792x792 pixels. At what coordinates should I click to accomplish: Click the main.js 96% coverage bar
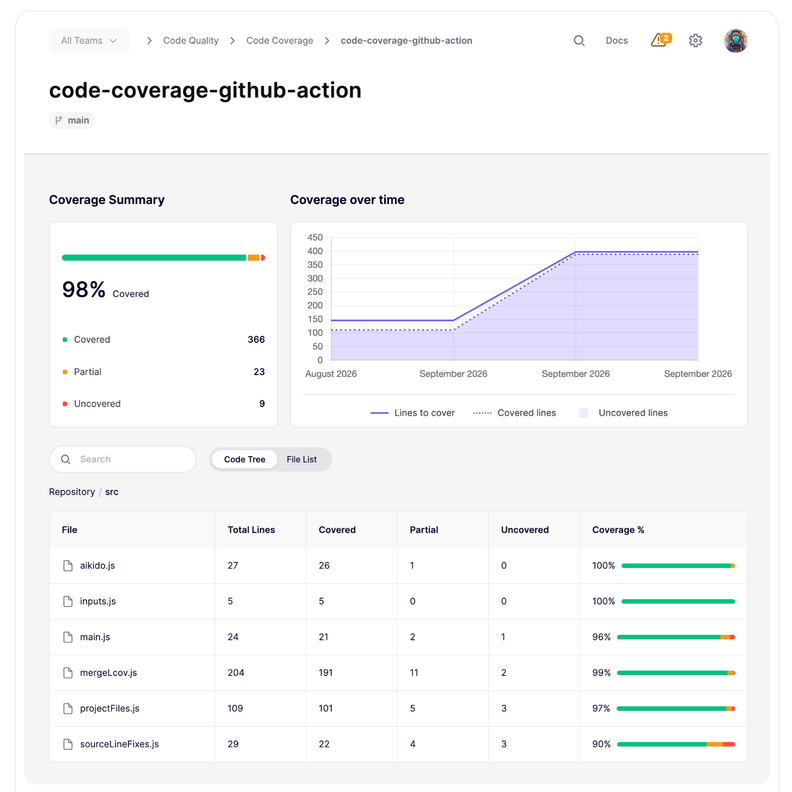pos(676,637)
